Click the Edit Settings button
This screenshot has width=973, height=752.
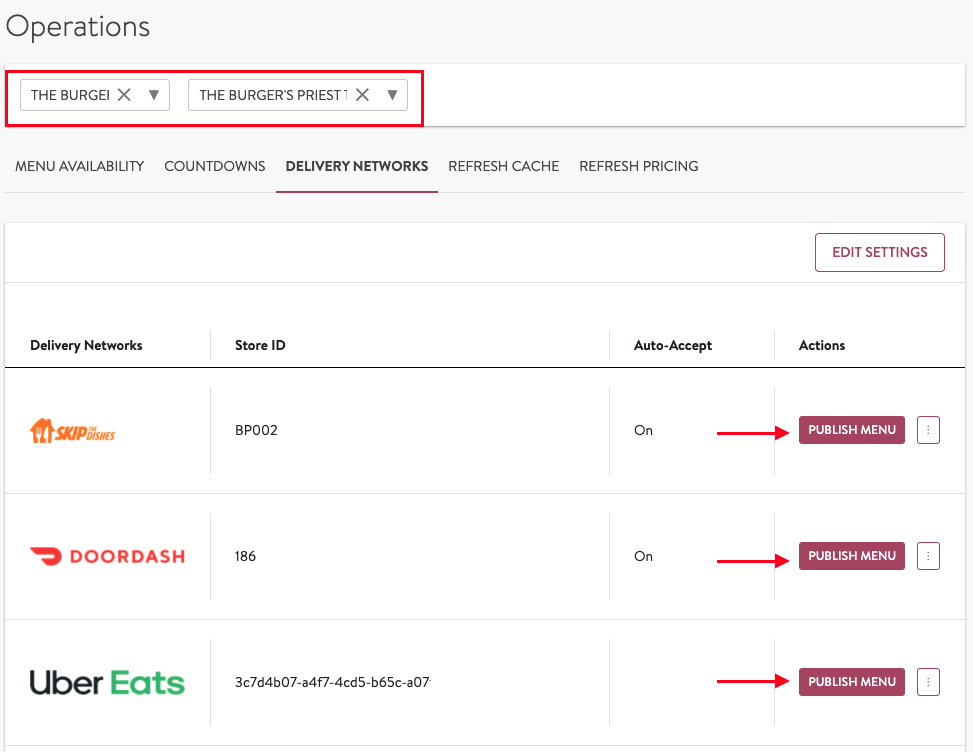[880, 252]
